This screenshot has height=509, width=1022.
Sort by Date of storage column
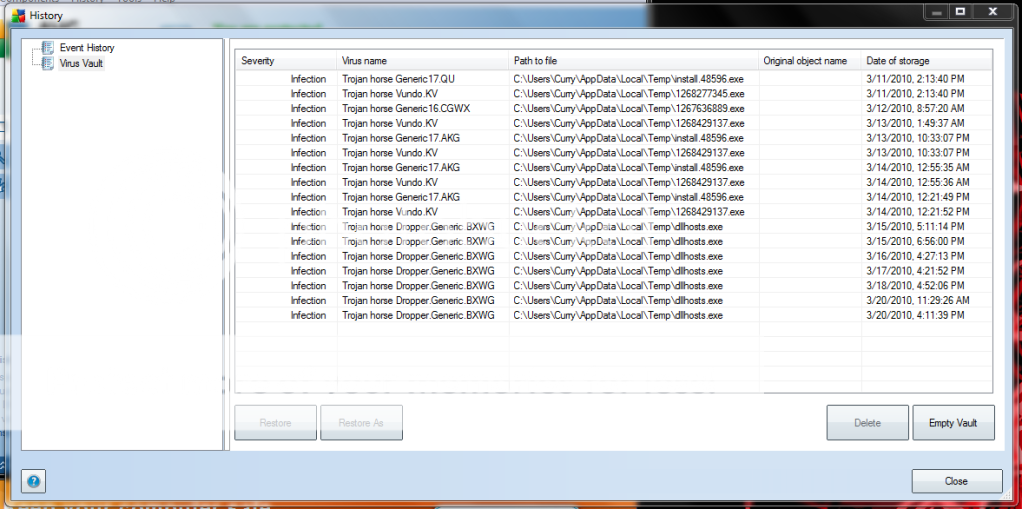tap(926, 61)
